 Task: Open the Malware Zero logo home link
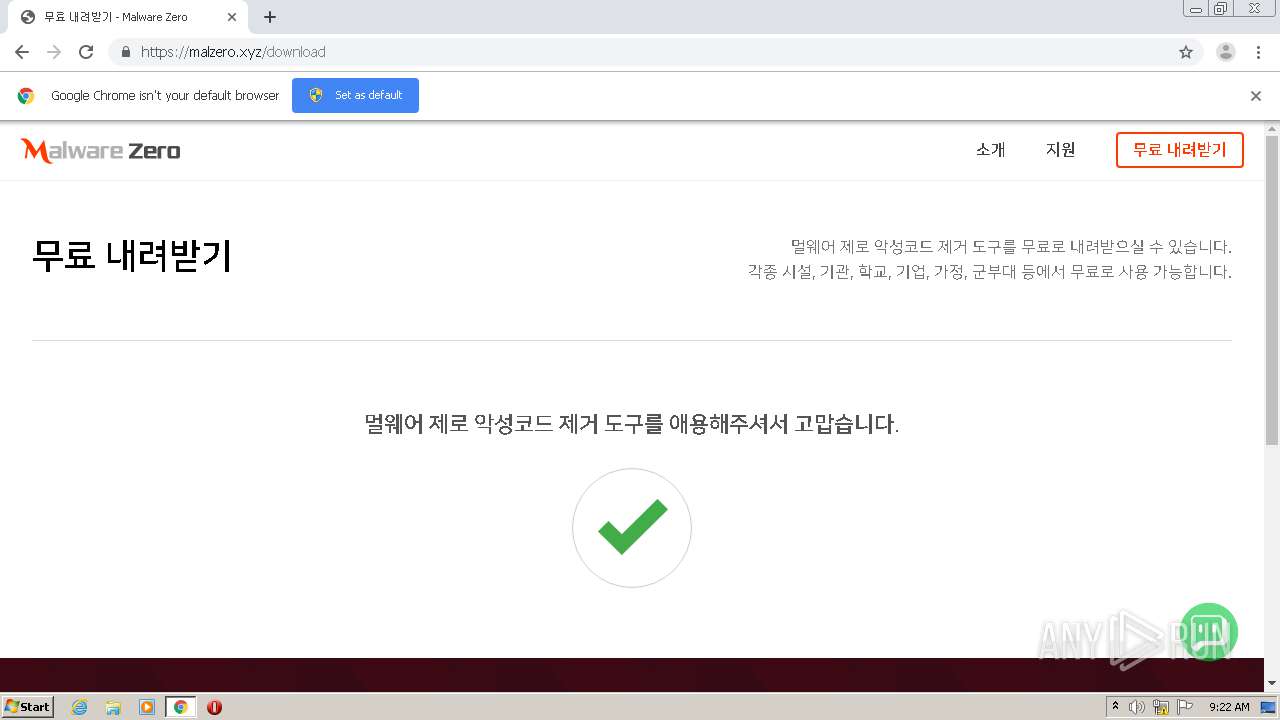point(100,151)
